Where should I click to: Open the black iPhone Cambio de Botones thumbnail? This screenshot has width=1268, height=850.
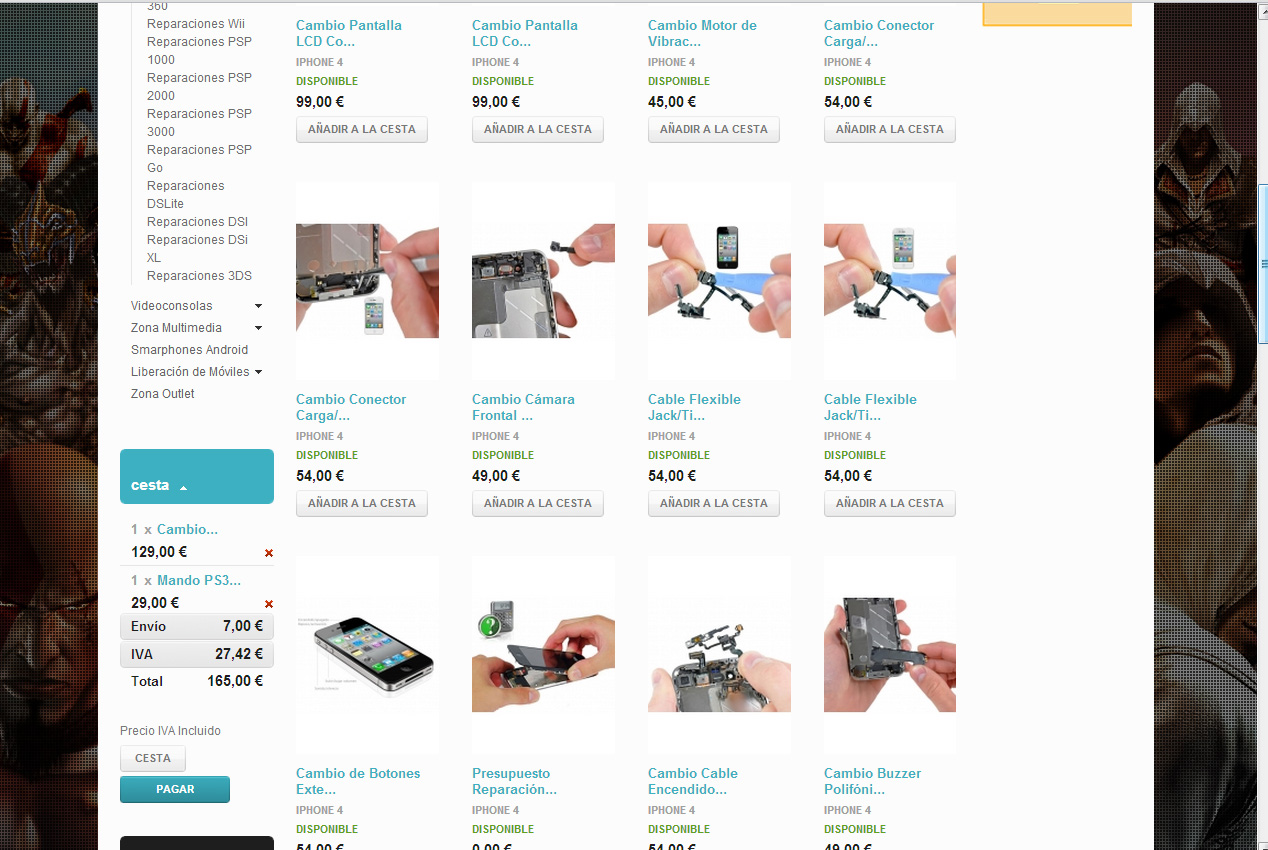[x=367, y=655]
